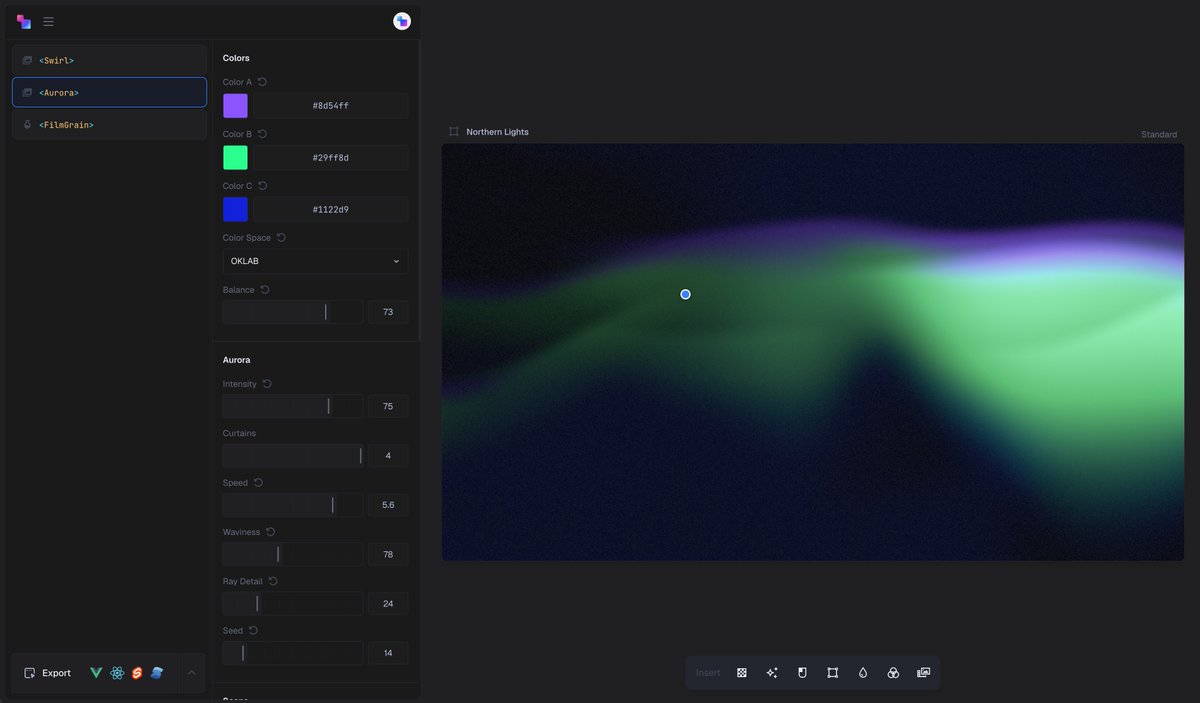Open the Standard quality dropdown
The height and width of the screenshot is (703, 1200).
(1158, 133)
